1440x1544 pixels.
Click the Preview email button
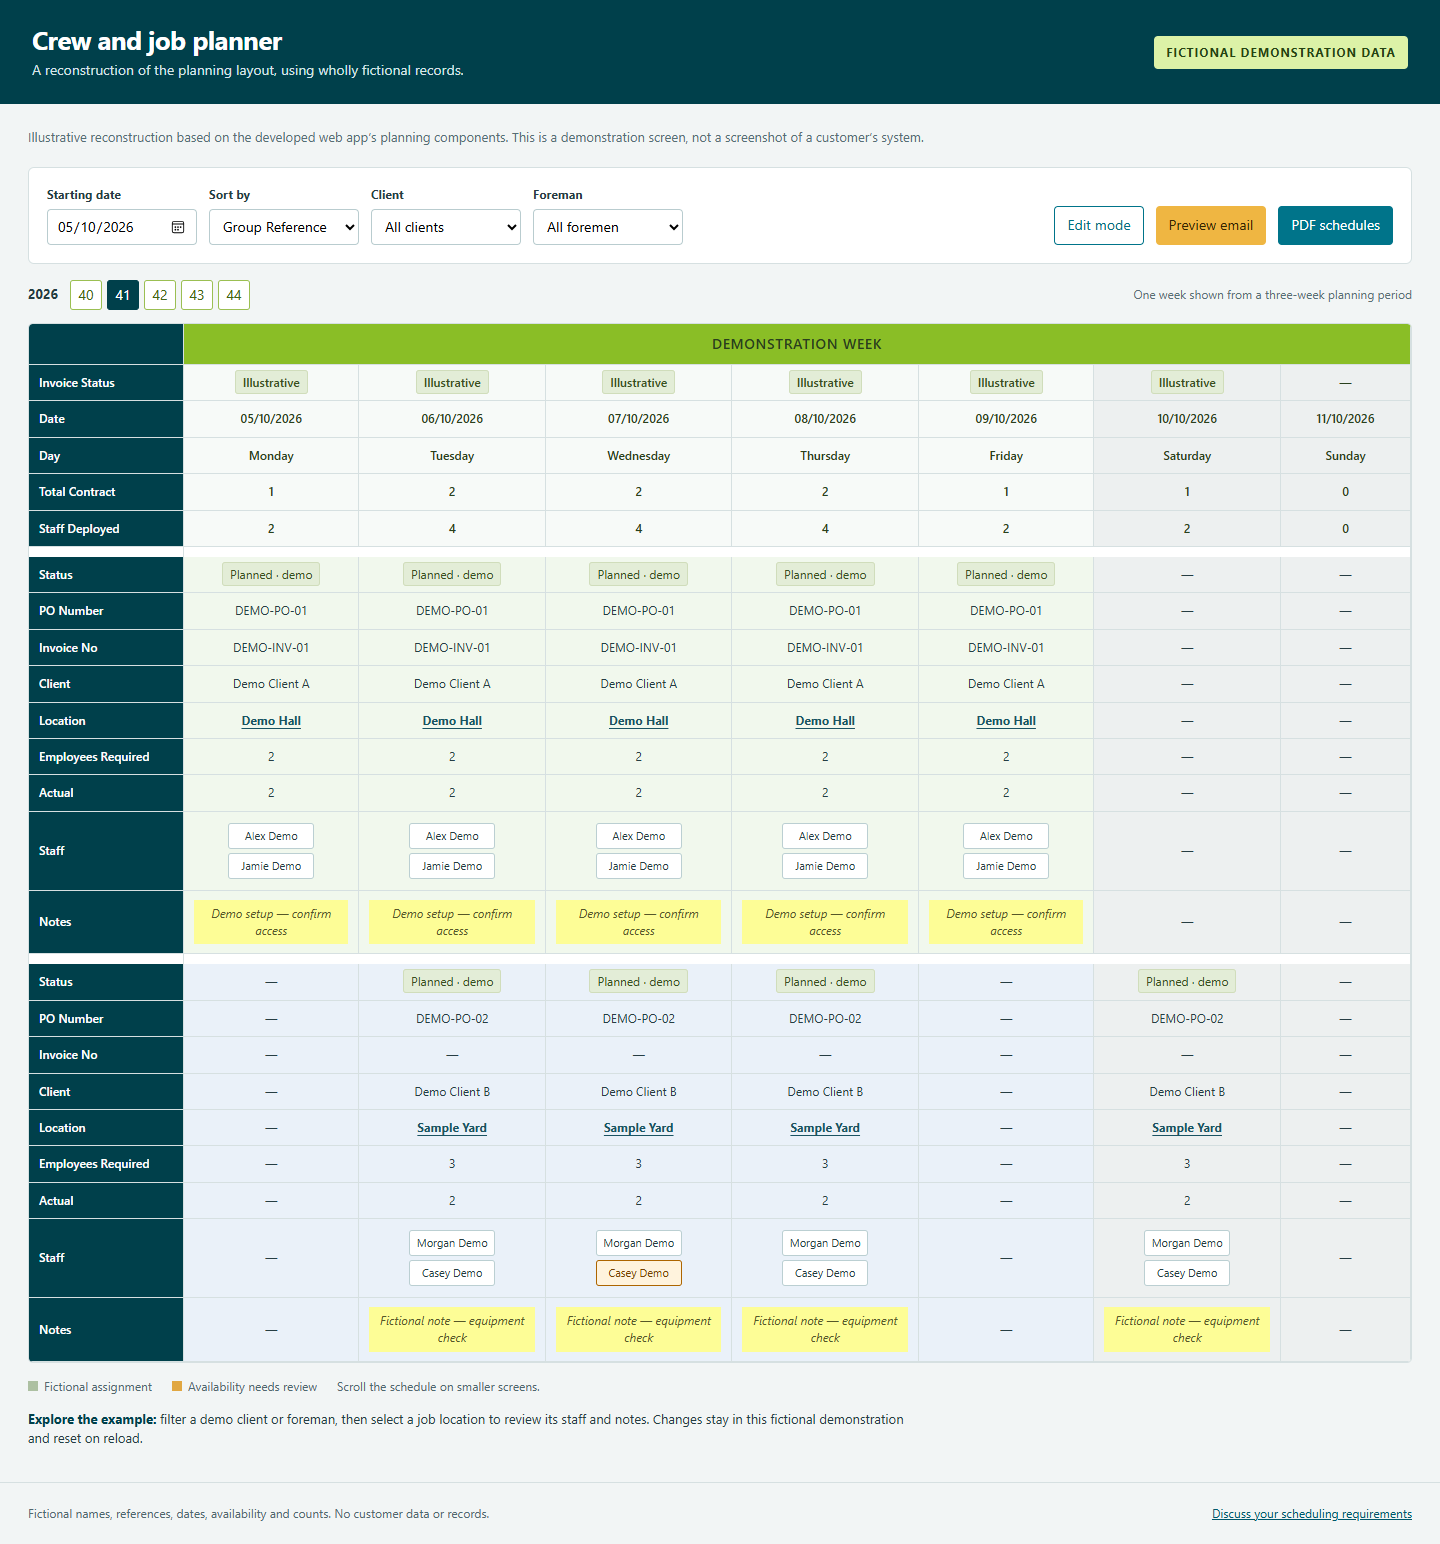pos(1211,225)
